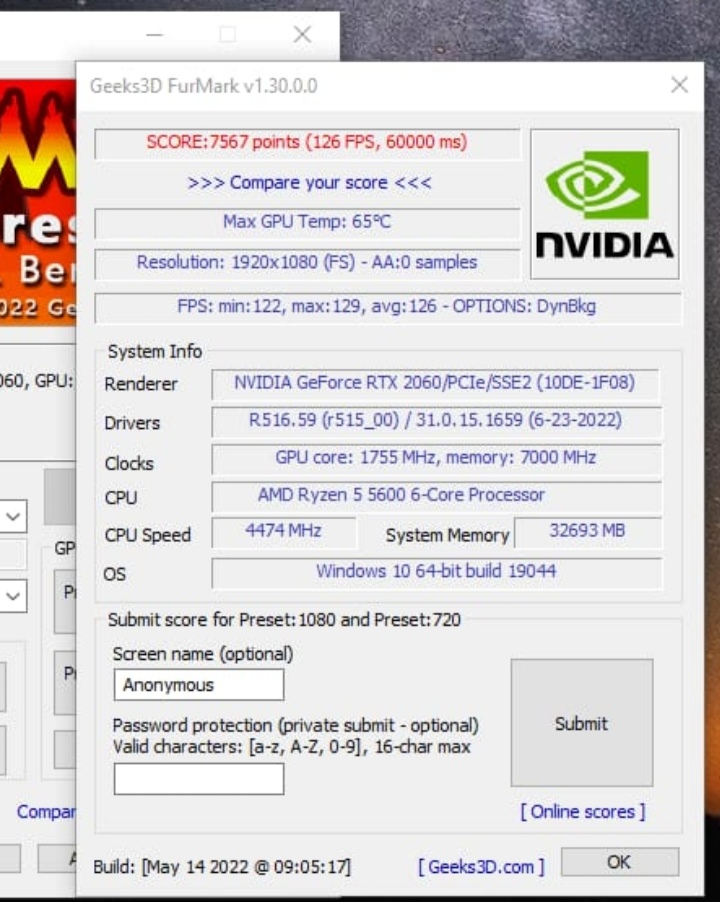
Task: Click the CPU AMD Ryzen 5 5600 field
Action: [x=436, y=496]
